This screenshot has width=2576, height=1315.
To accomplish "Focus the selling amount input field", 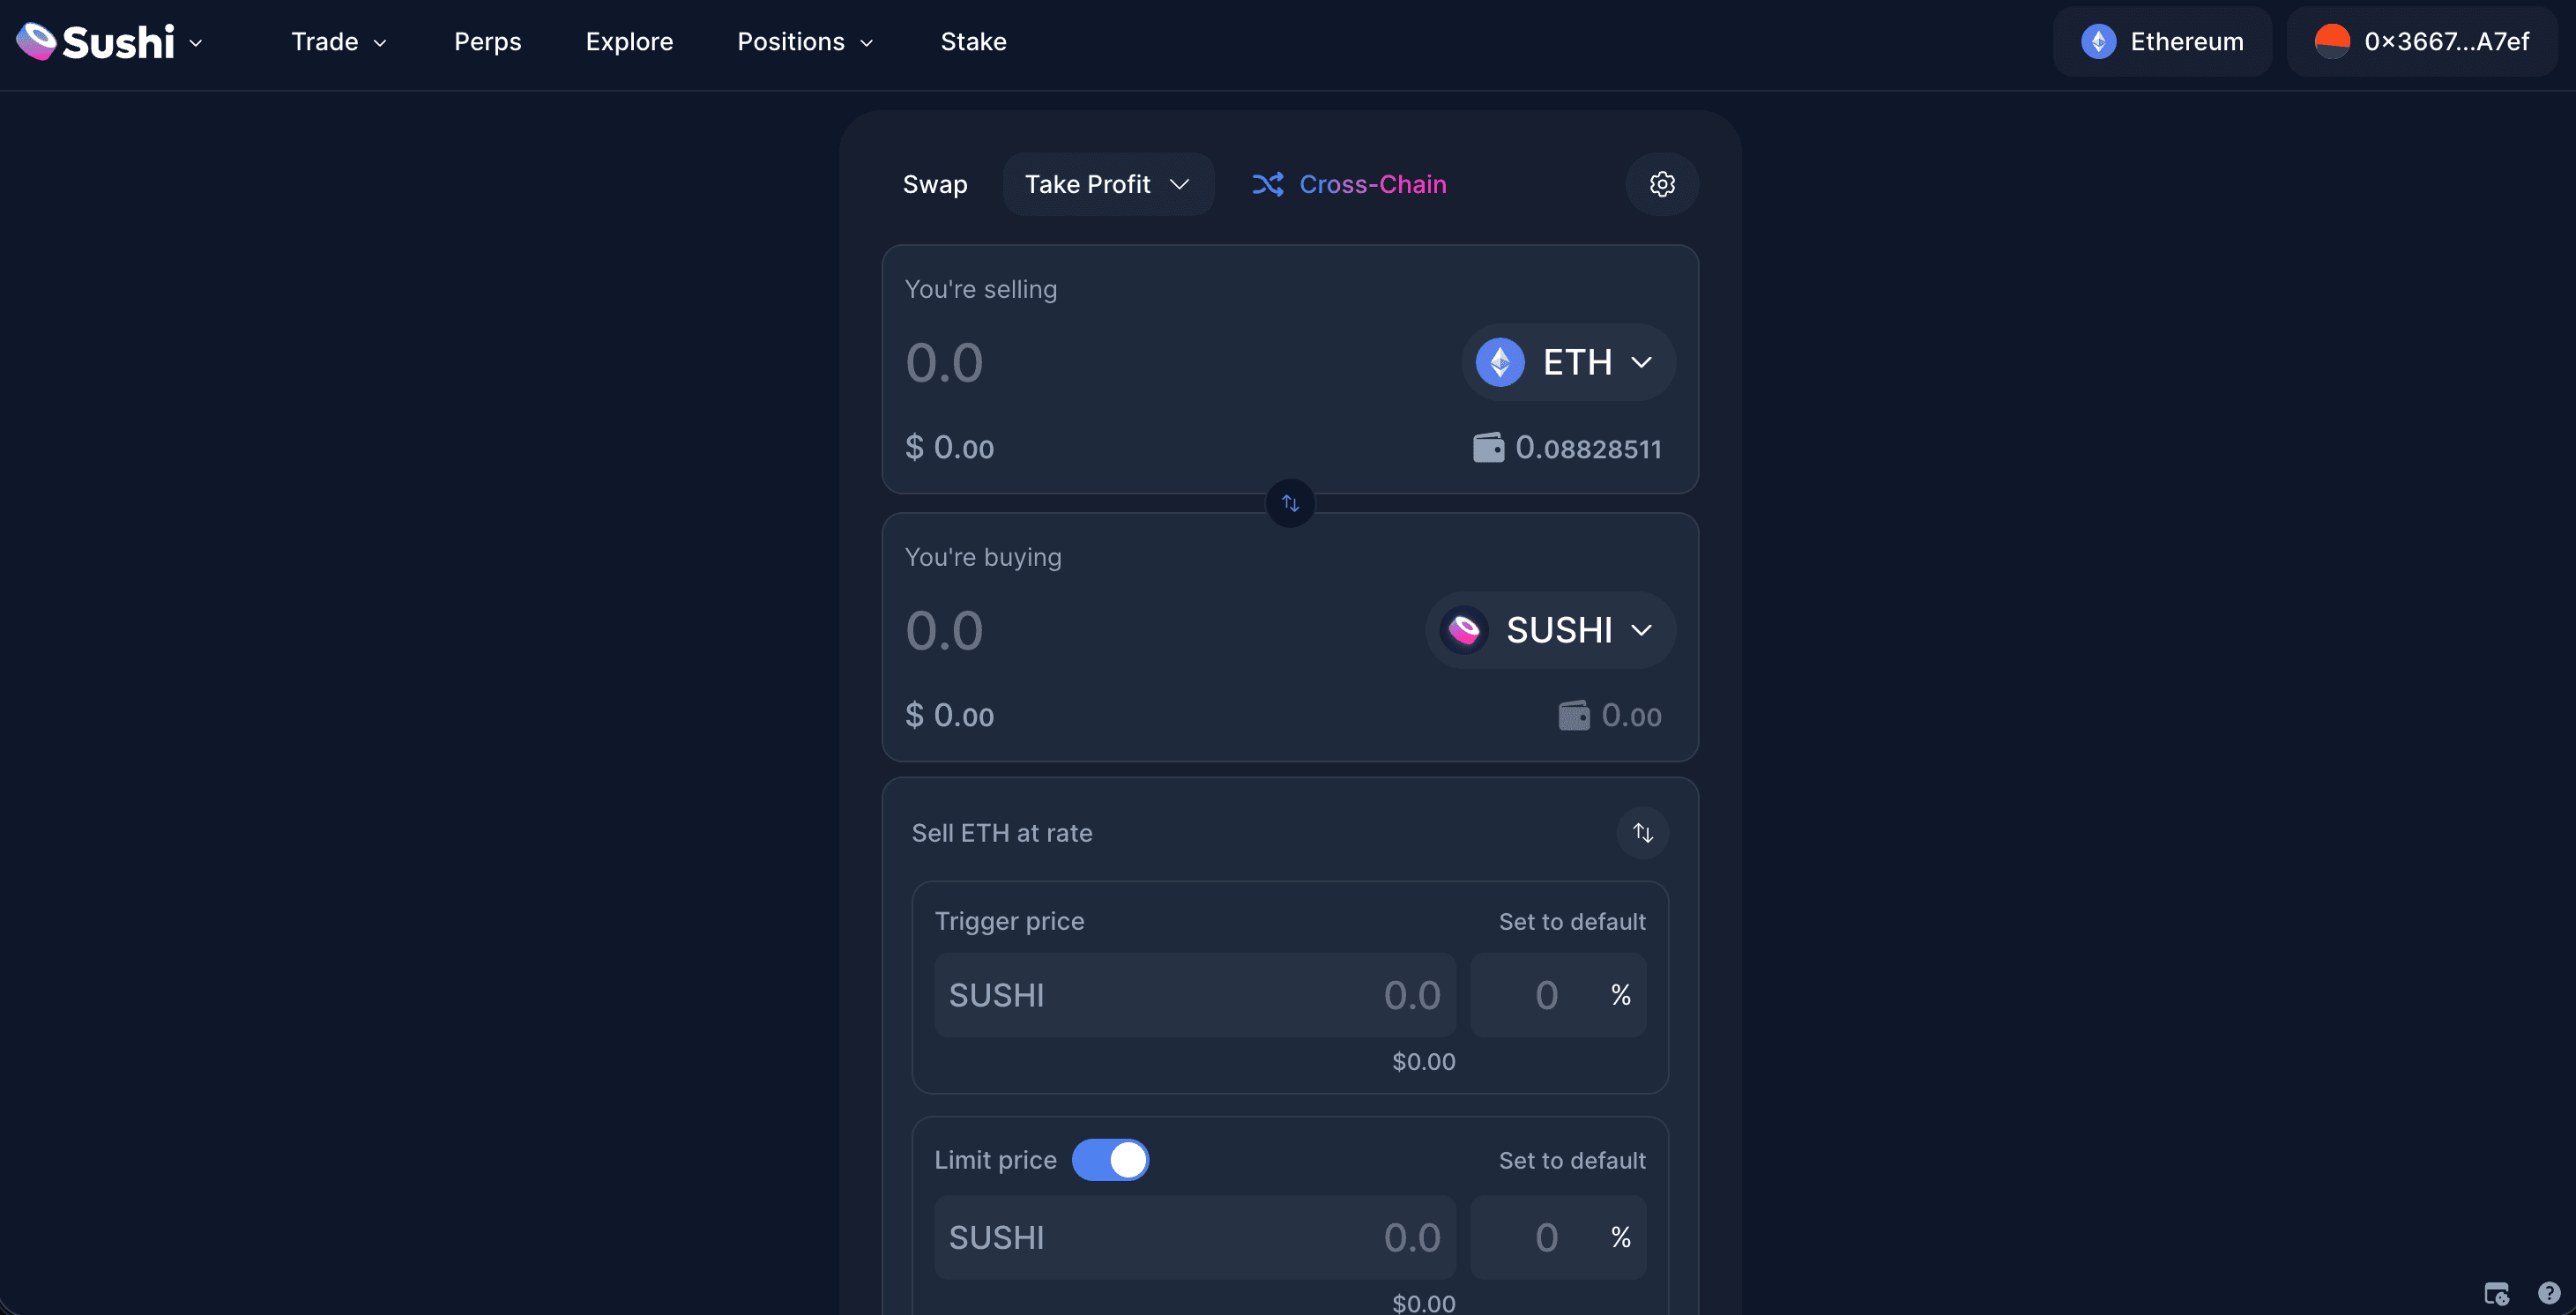I will (1170, 362).
